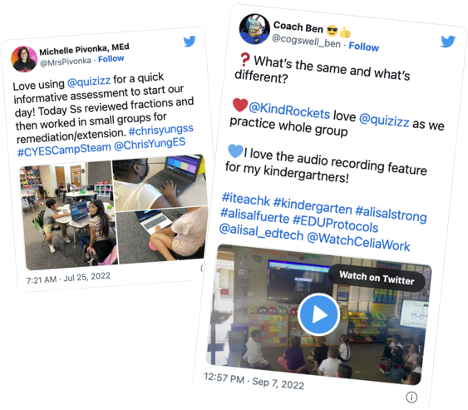Click the info icon below Coach Ben's tweet
468x410 pixels.
pyautogui.click(x=412, y=397)
